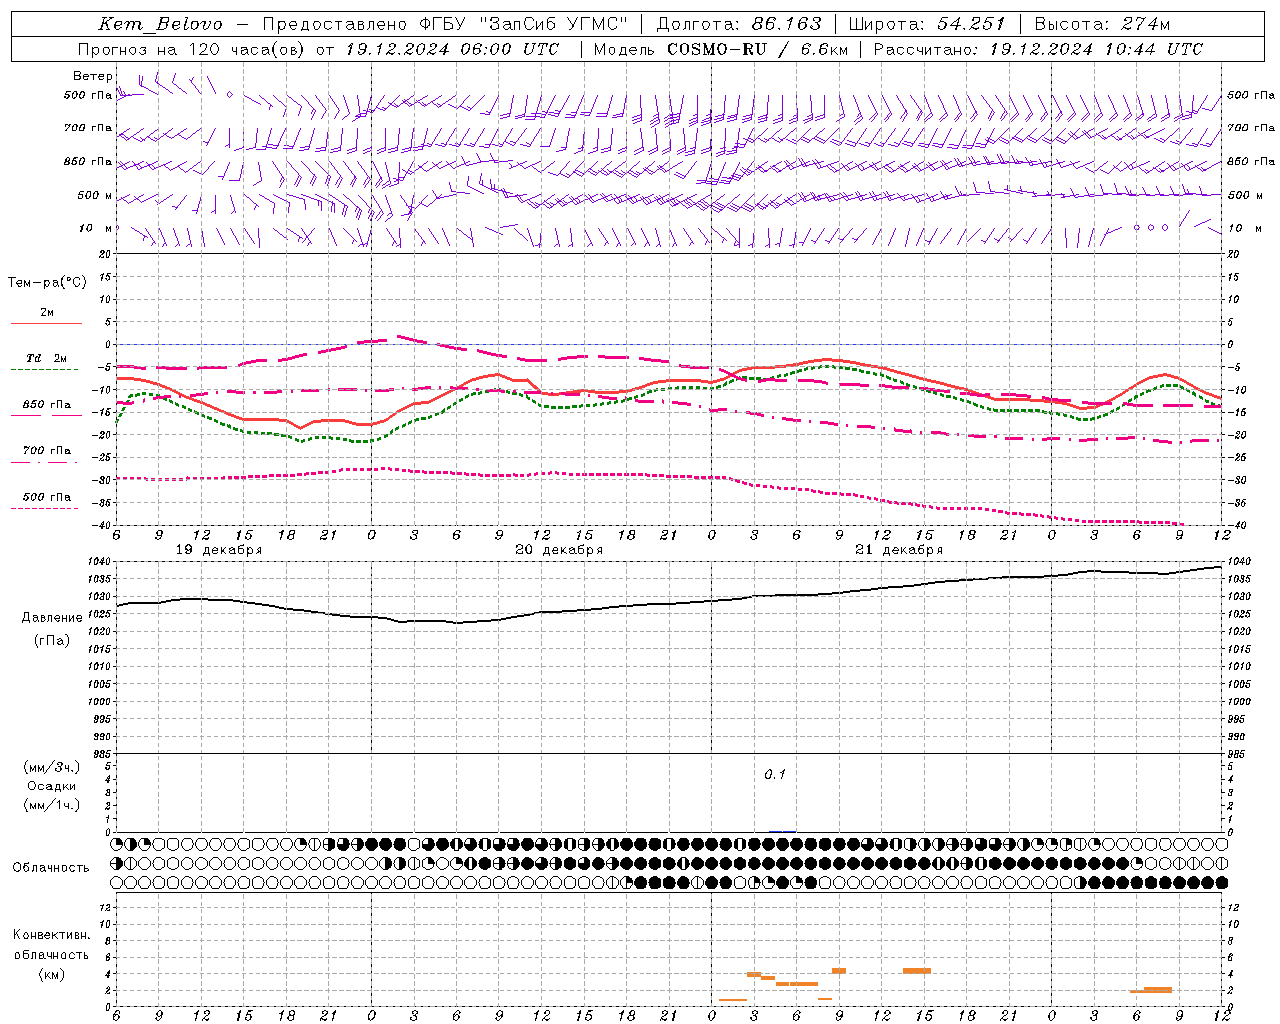Select the 'Долгота: 86.163' longitude text

[739, 24]
